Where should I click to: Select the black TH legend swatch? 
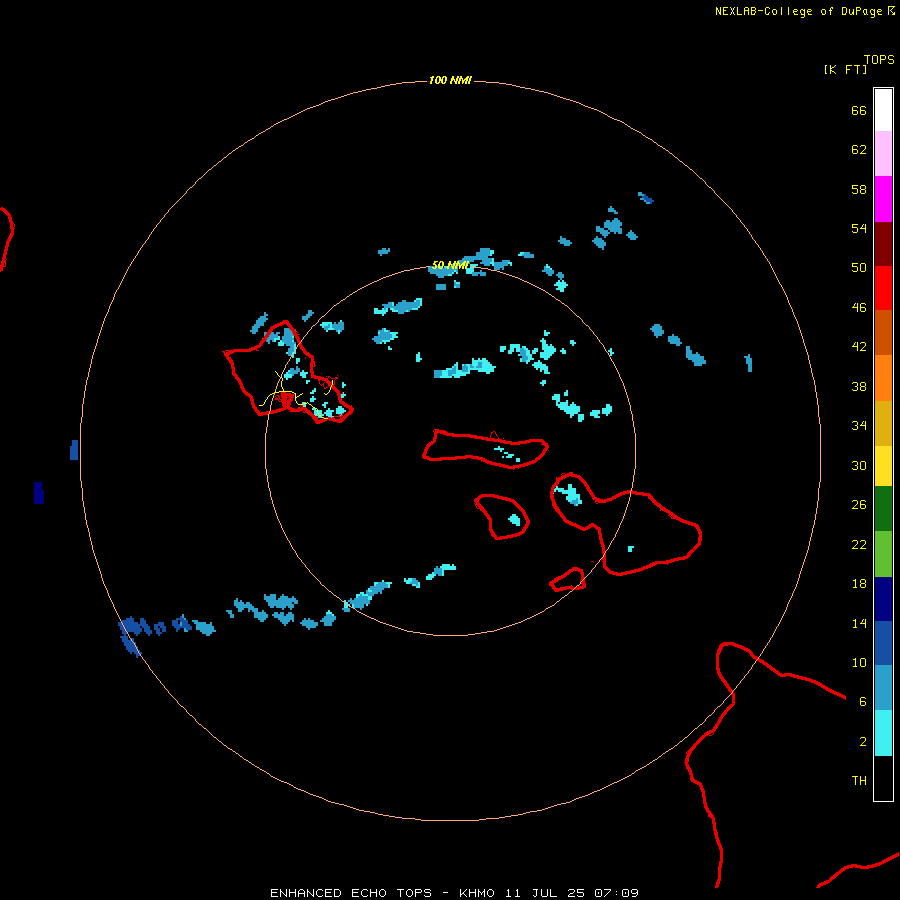click(883, 778)
